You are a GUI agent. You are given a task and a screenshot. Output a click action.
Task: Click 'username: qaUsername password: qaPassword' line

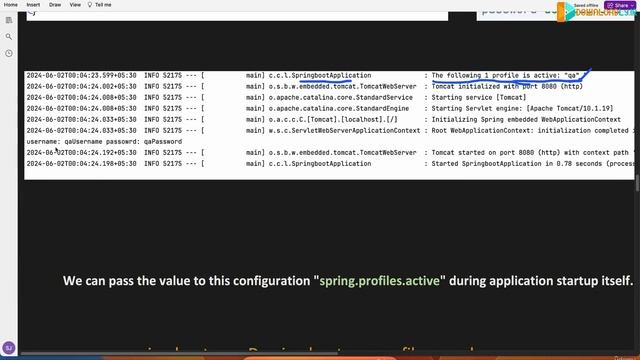[x=104, y=142]
